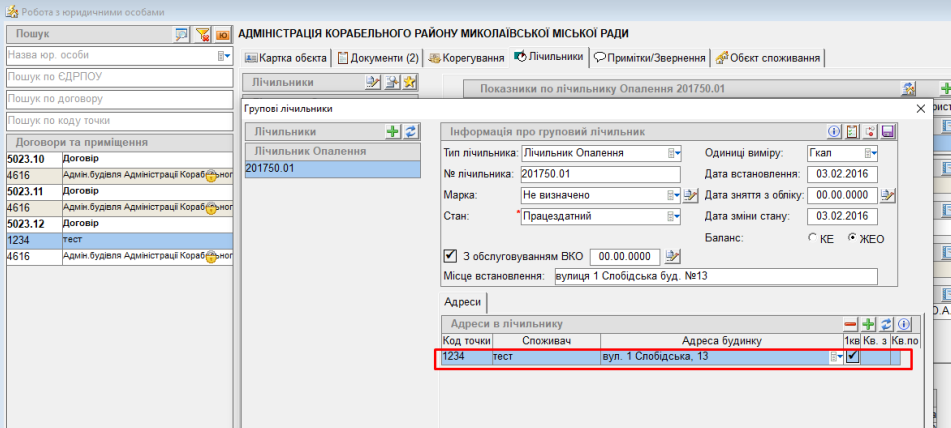Uncheck З обслуговуванням ВКО checkbox

pos(450,255)
